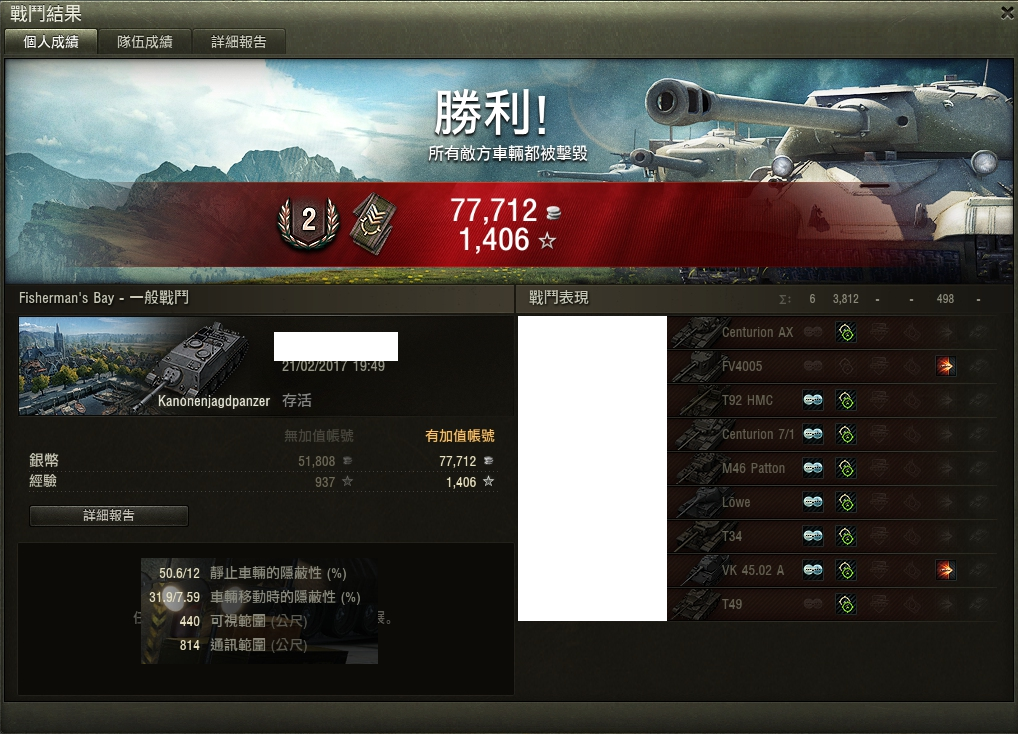Click the experience star beside 1,406
The width and height of the screenshot is (1018, 734).
(547, 241)
